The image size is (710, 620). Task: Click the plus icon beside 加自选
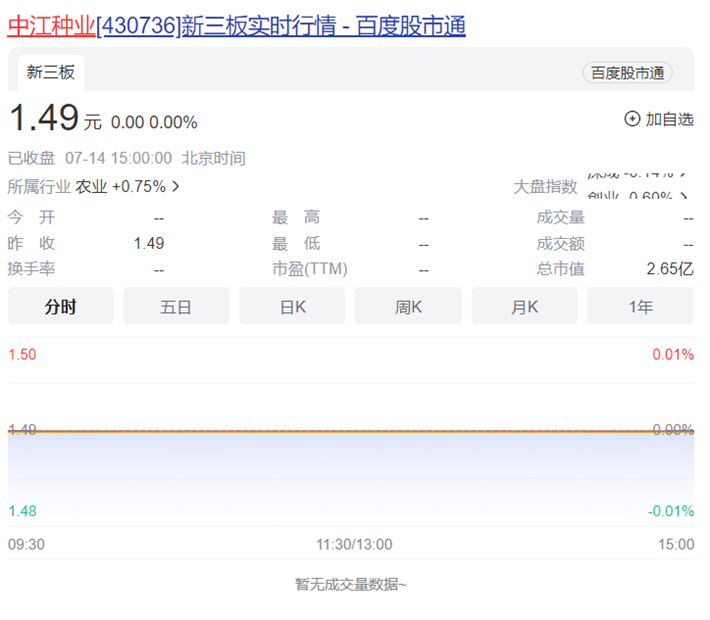(x=632, y=119)
